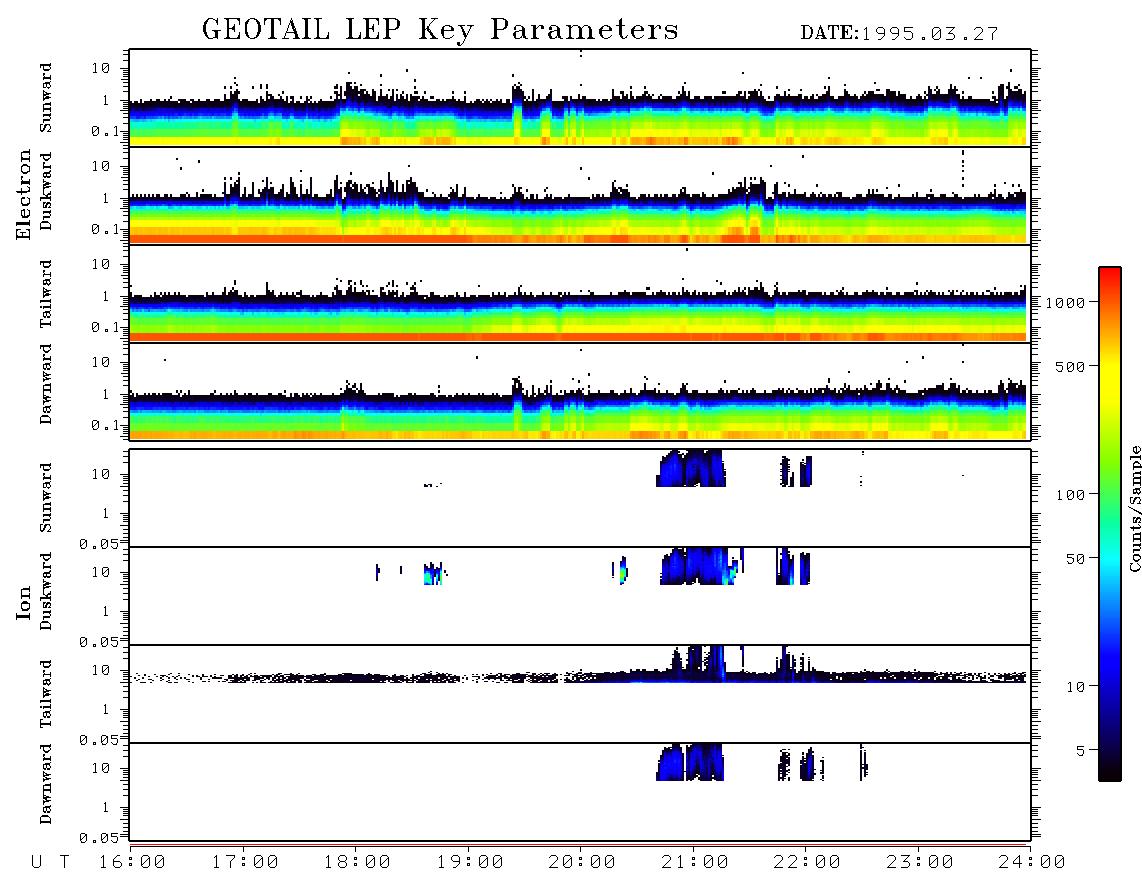1142x880 pixels.
Task: Select the Ion "Tailward" panel label
Action: (x=46, y=694)
